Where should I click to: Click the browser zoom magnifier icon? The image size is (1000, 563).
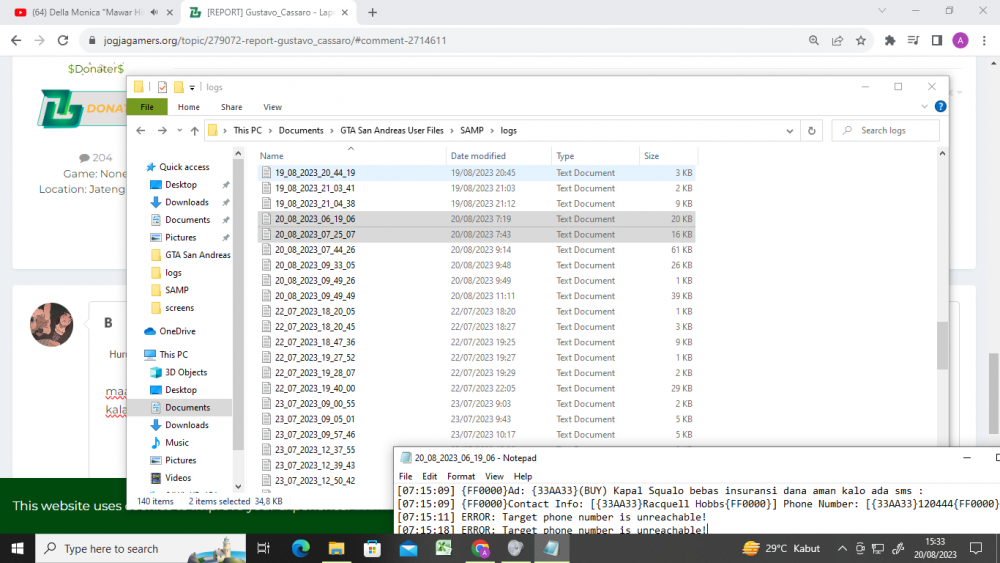click(814, 40)
